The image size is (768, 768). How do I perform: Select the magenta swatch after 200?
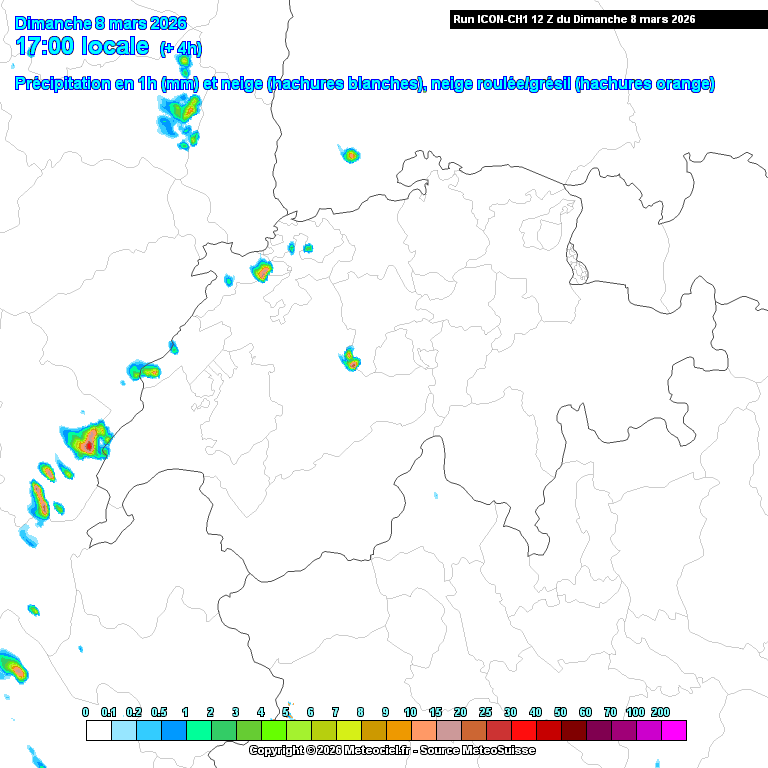click(673, 731)
